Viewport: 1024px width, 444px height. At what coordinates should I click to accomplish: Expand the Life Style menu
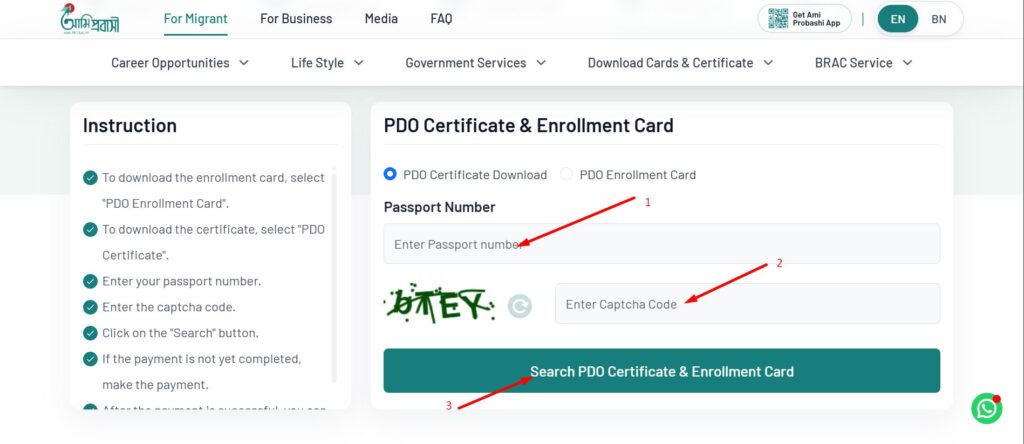(x=327, y=63)
